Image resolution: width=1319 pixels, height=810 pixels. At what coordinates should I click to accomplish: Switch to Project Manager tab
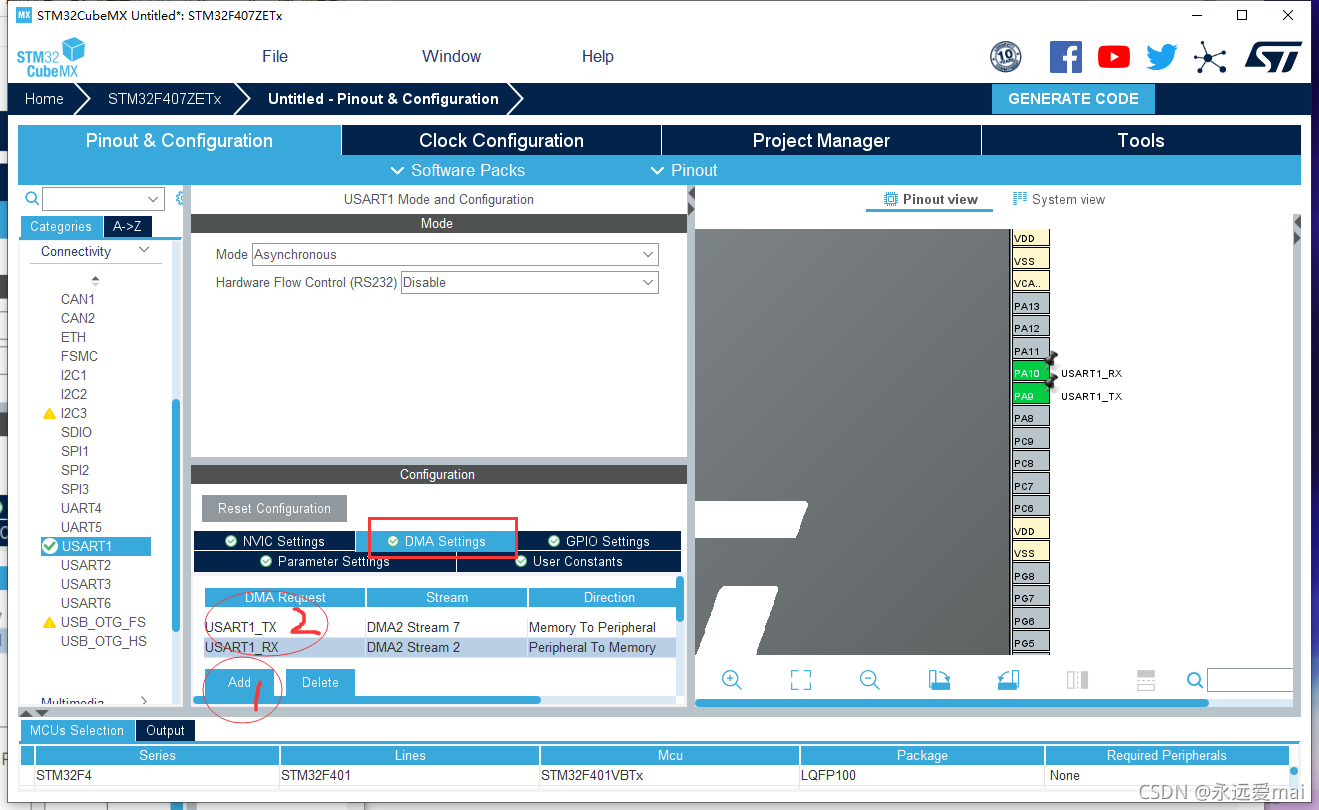point(821,140)
